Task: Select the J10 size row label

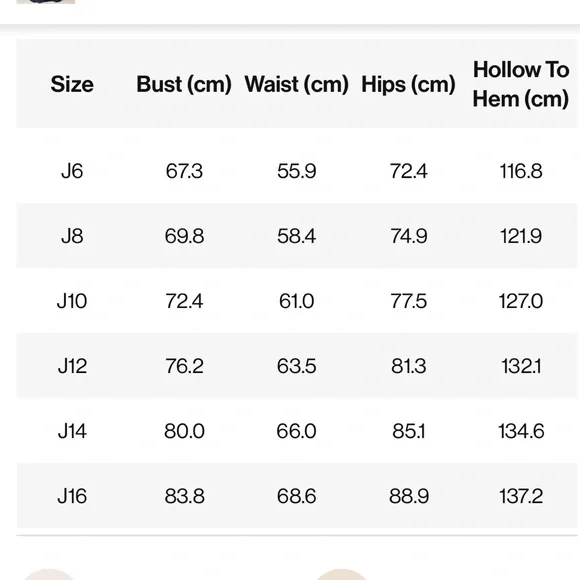Action: [x=72, y=301]
